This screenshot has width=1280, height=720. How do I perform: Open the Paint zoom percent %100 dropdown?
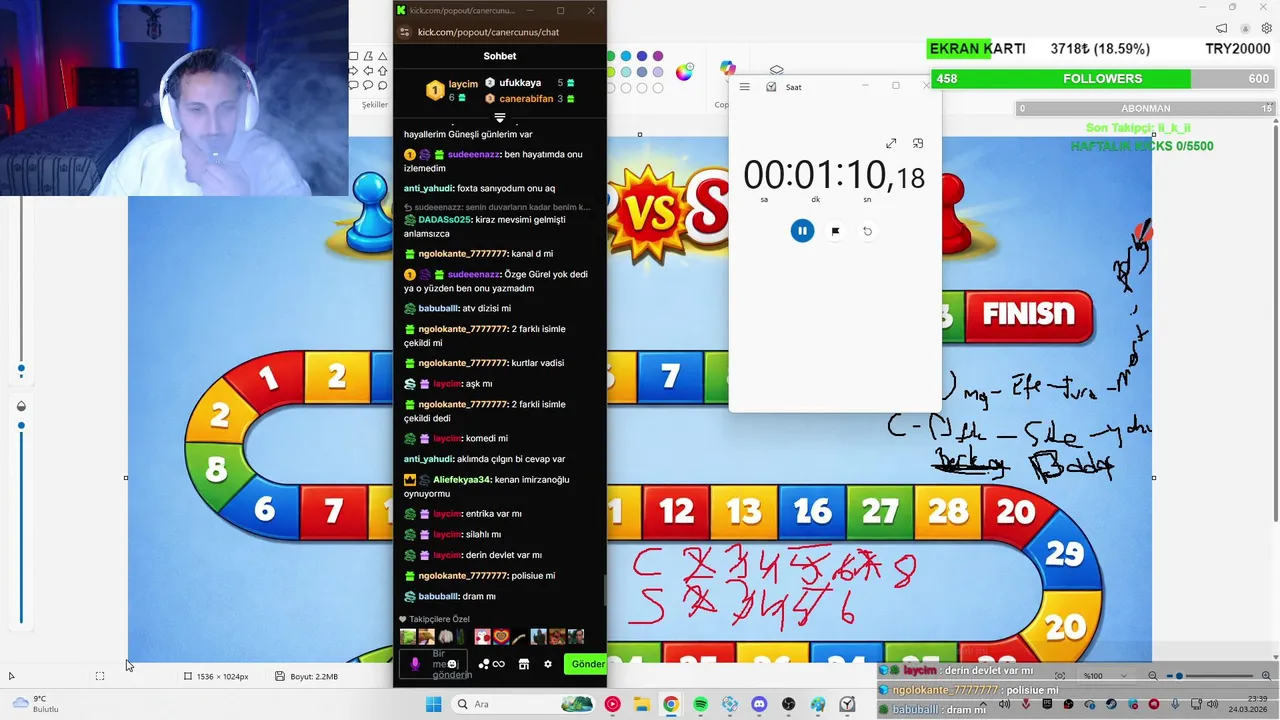(x=1105, y=676)
